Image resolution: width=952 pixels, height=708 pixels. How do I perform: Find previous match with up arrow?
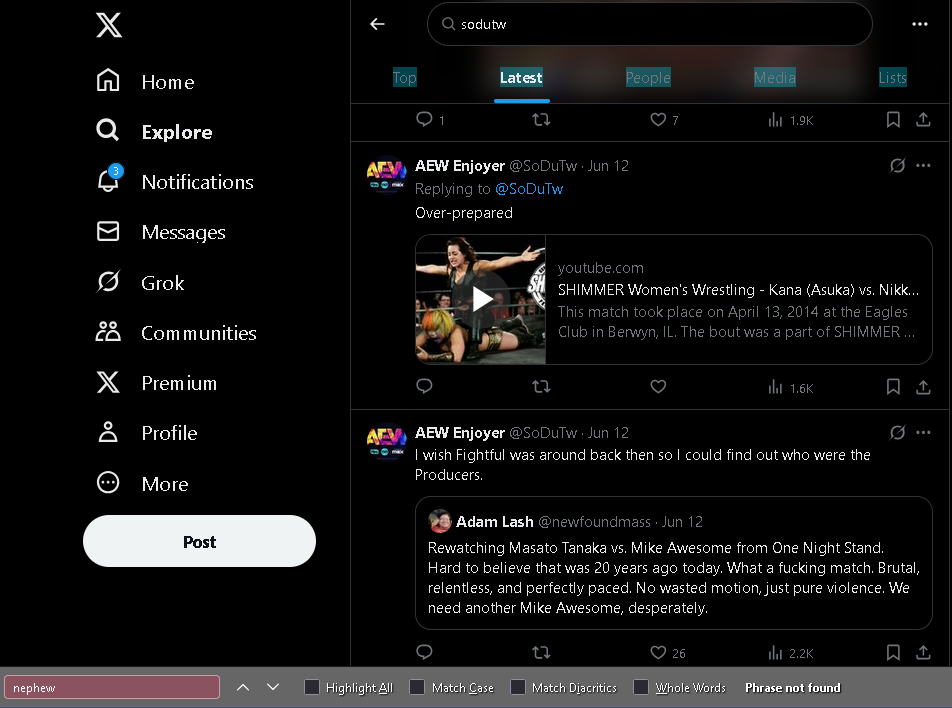(x=243, y=687)
